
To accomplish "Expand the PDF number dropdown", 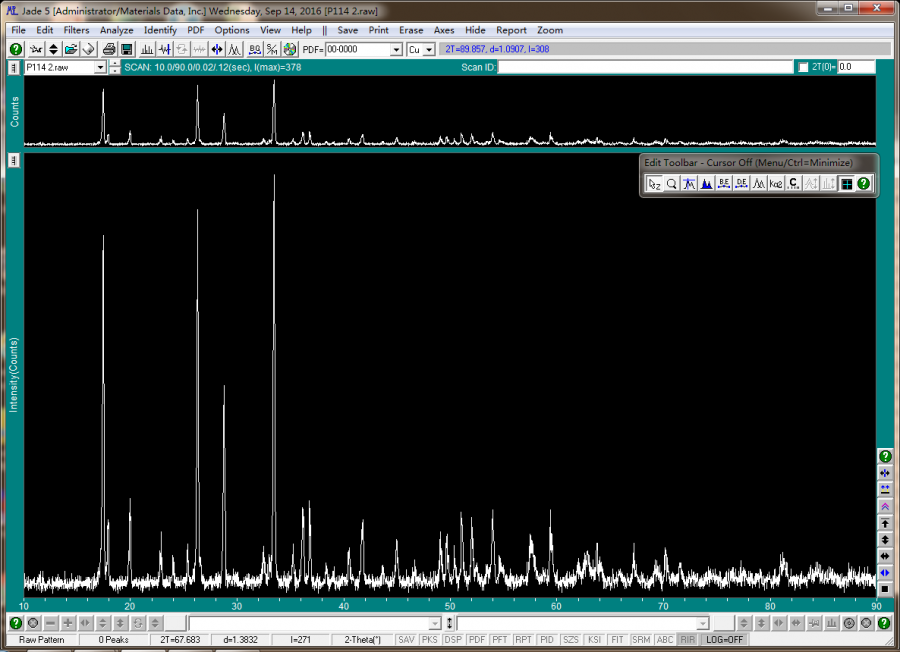I will pyautogui.click(x=396, y=49).
